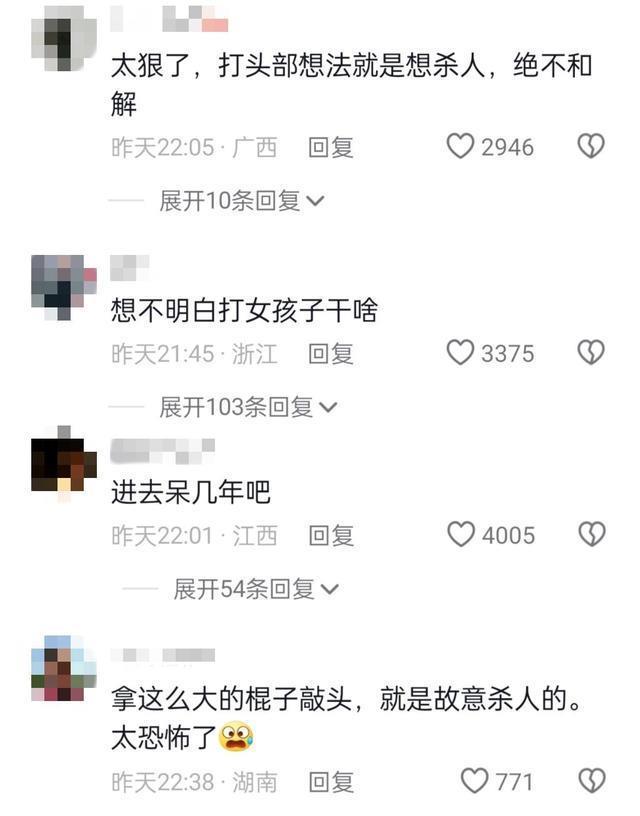Viewport: 640px width, 816px height.
Task: Tap broken heart on the Hunan comment
Action: [x=592, y=781]
